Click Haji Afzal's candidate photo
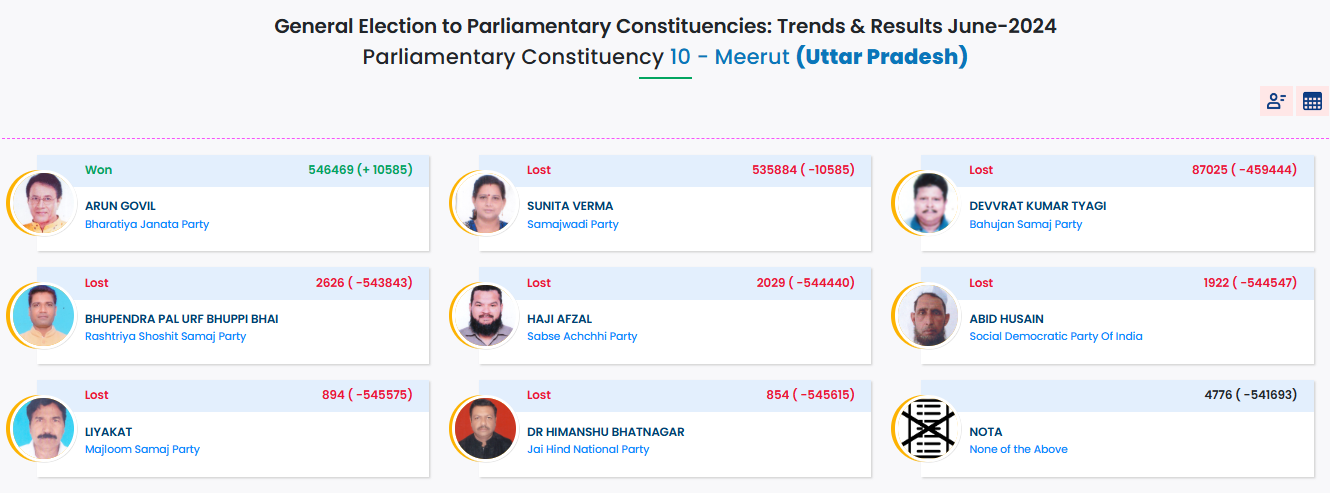 (485, 316)
